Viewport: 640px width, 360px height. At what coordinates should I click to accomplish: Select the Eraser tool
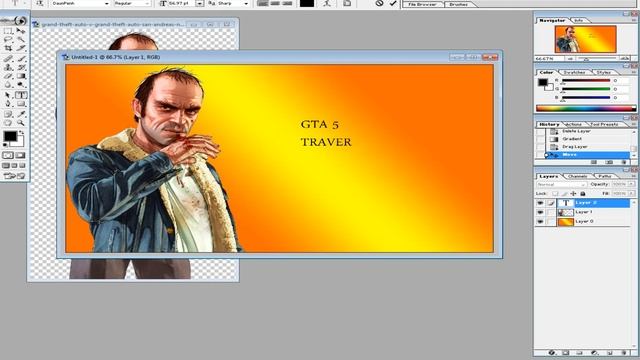pyautogui.click(x=8, y=76)
